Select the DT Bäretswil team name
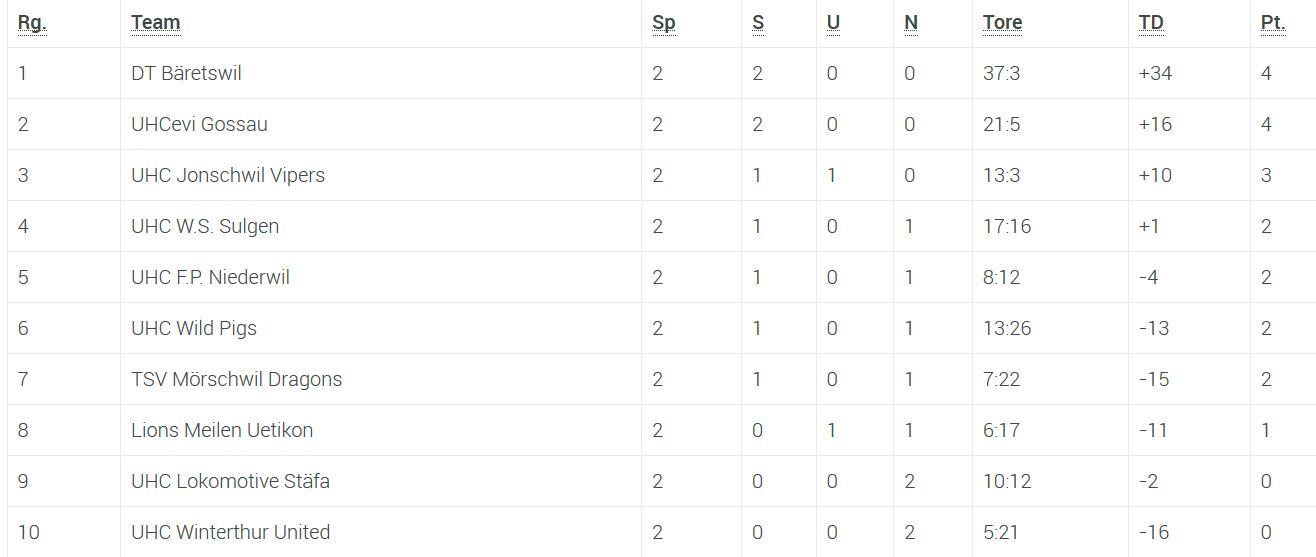The image size is (1316, 557). 186,73
